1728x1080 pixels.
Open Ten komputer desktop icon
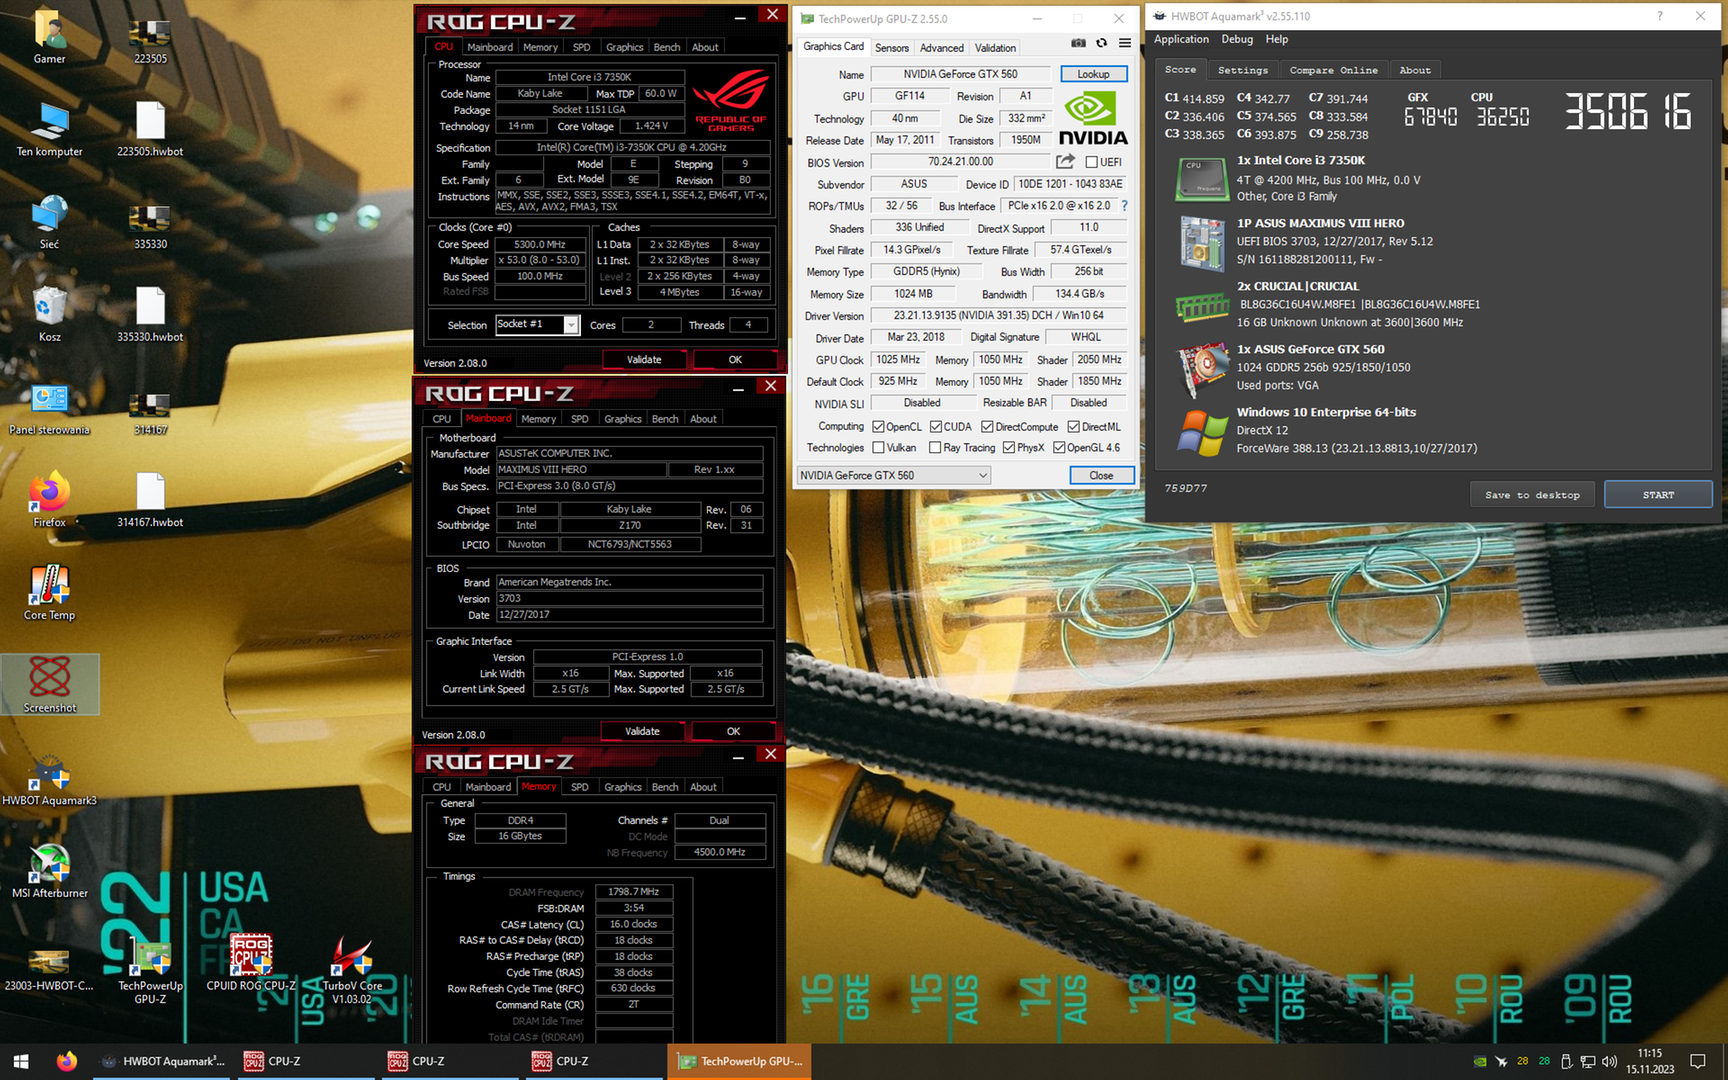click(50, 130)
